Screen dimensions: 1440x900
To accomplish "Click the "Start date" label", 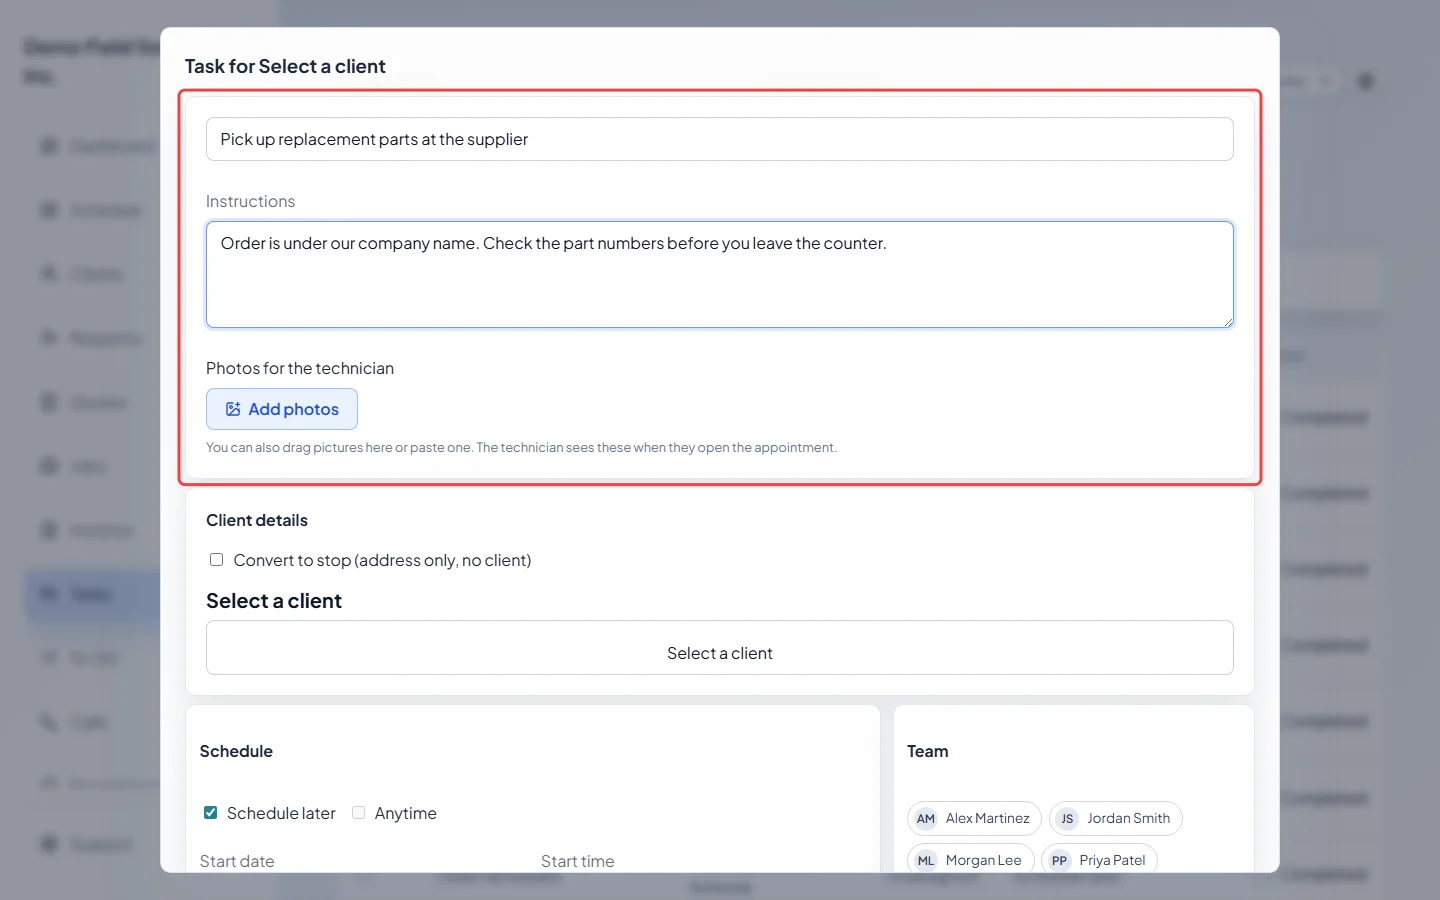I will pyautogui.click(x=237, y=861).
